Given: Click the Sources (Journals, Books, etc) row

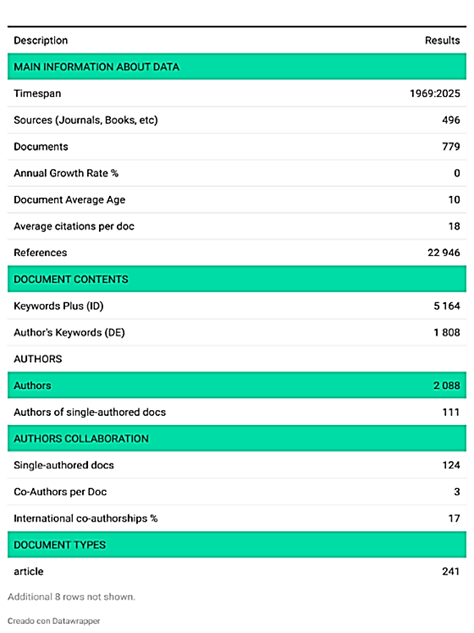Looking at the screenshot, I should (x=237, y=120).
